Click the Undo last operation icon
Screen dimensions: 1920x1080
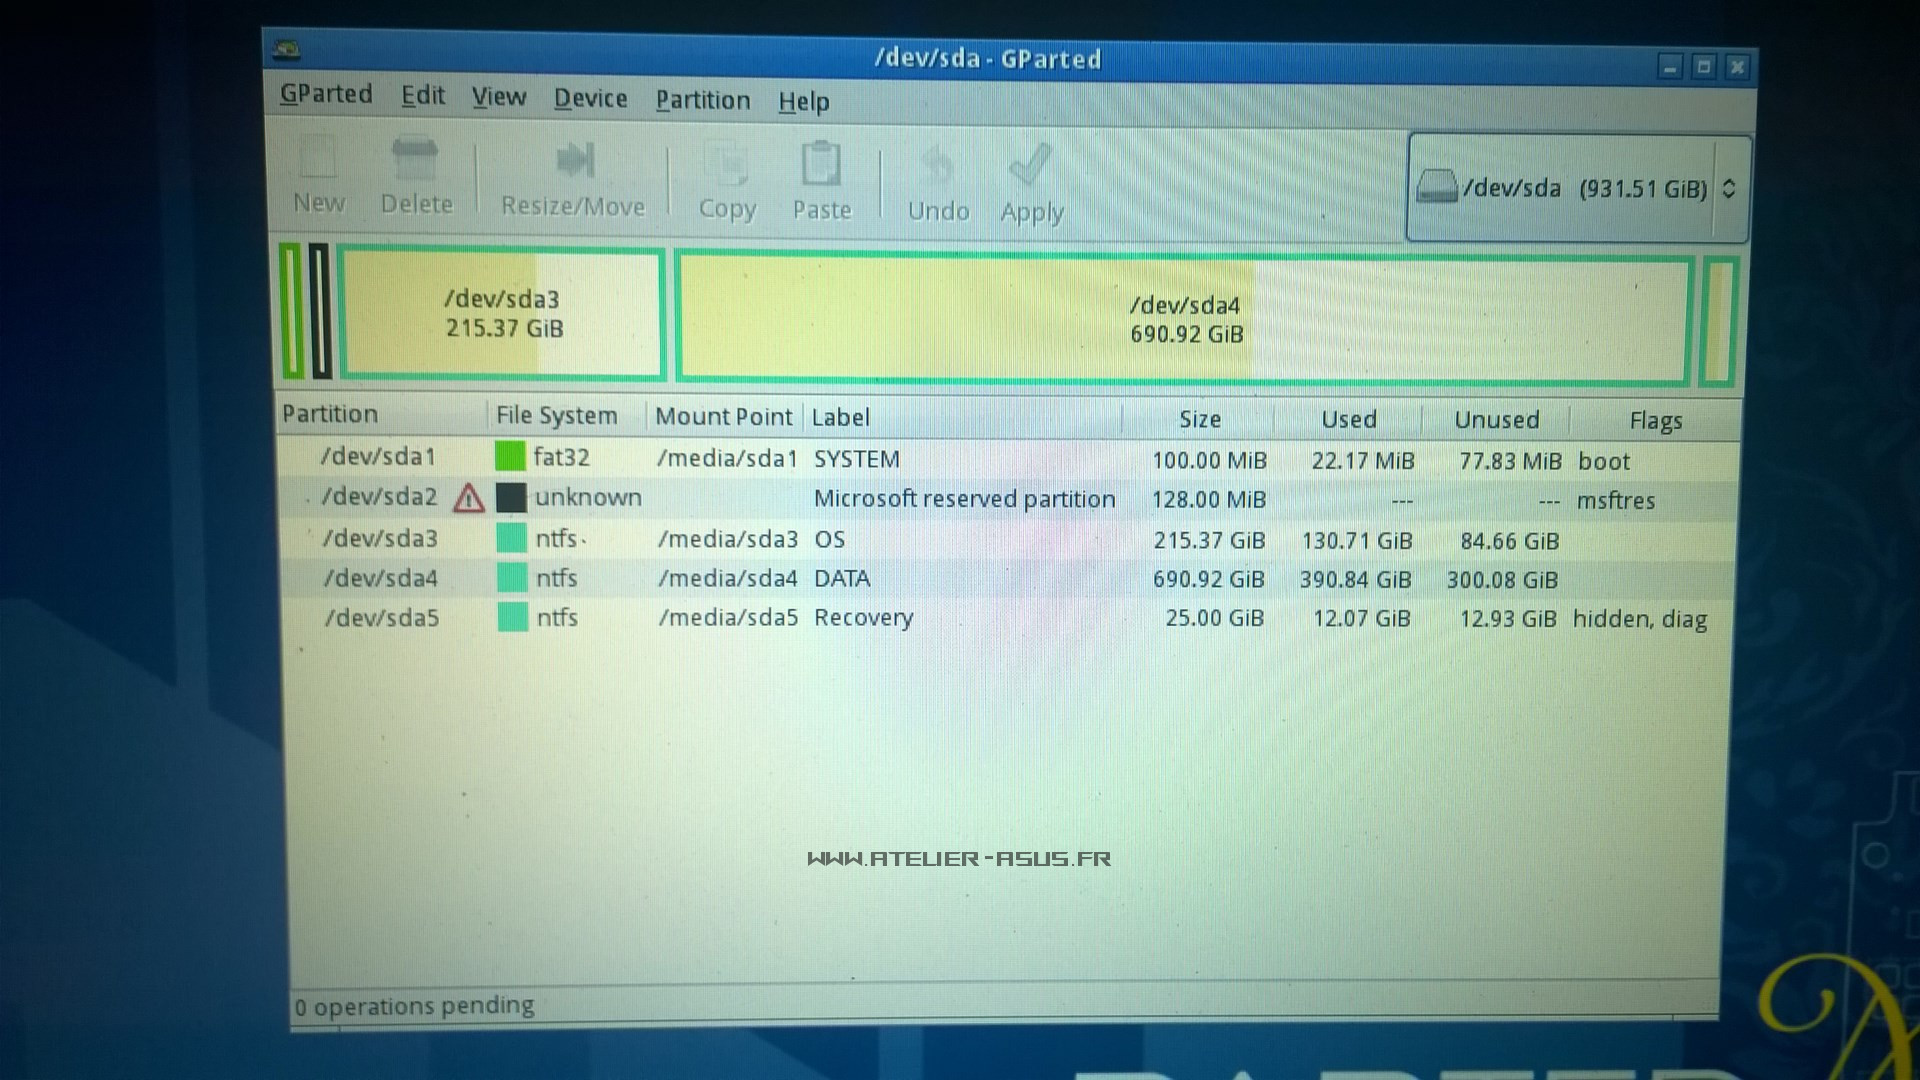click(938, 167)
